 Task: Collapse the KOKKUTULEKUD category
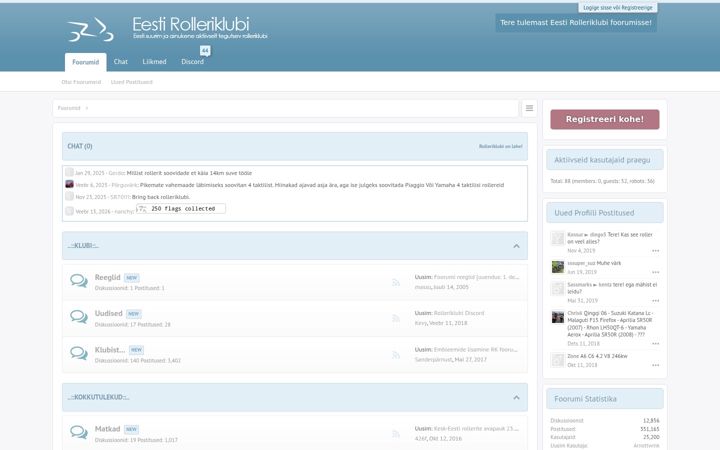516,398
